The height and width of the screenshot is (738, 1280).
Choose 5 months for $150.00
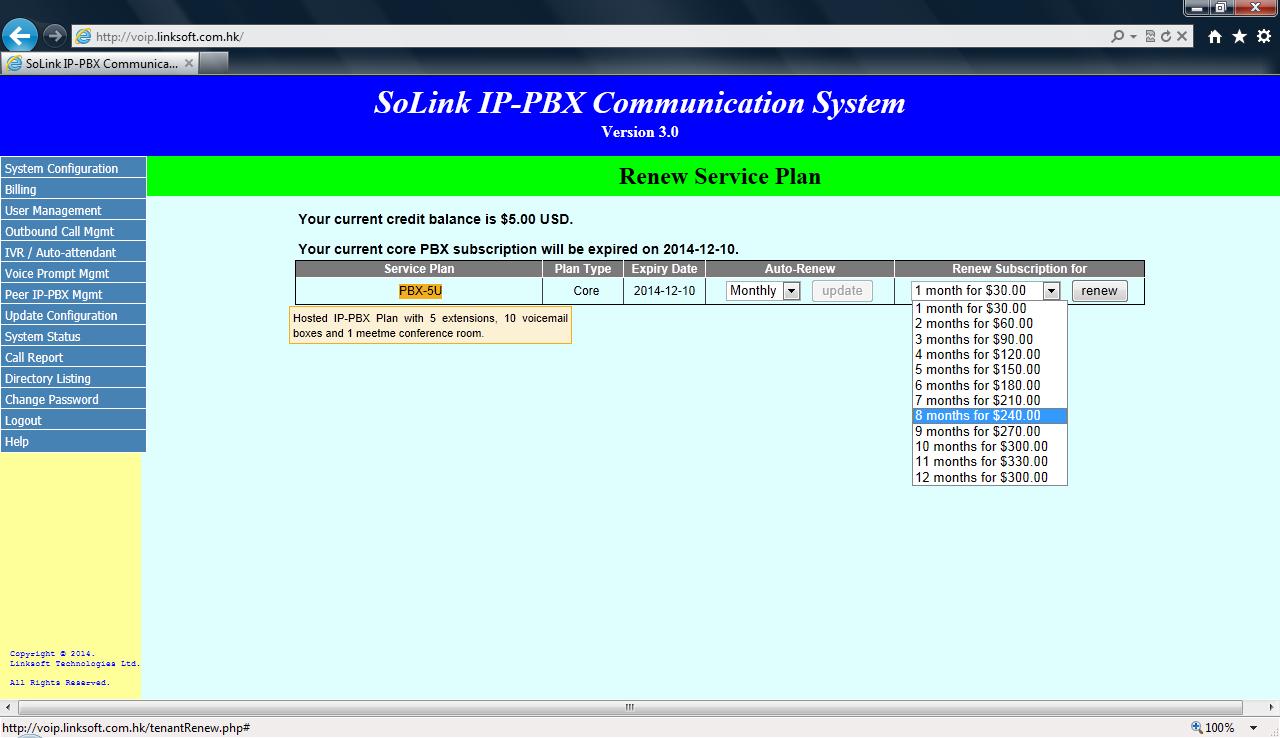[990, 370]
